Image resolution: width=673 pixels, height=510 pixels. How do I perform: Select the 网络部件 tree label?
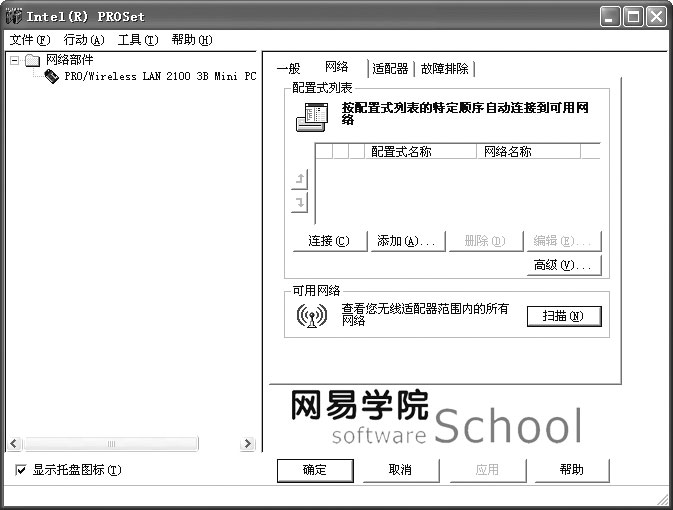tap(70, 60)
